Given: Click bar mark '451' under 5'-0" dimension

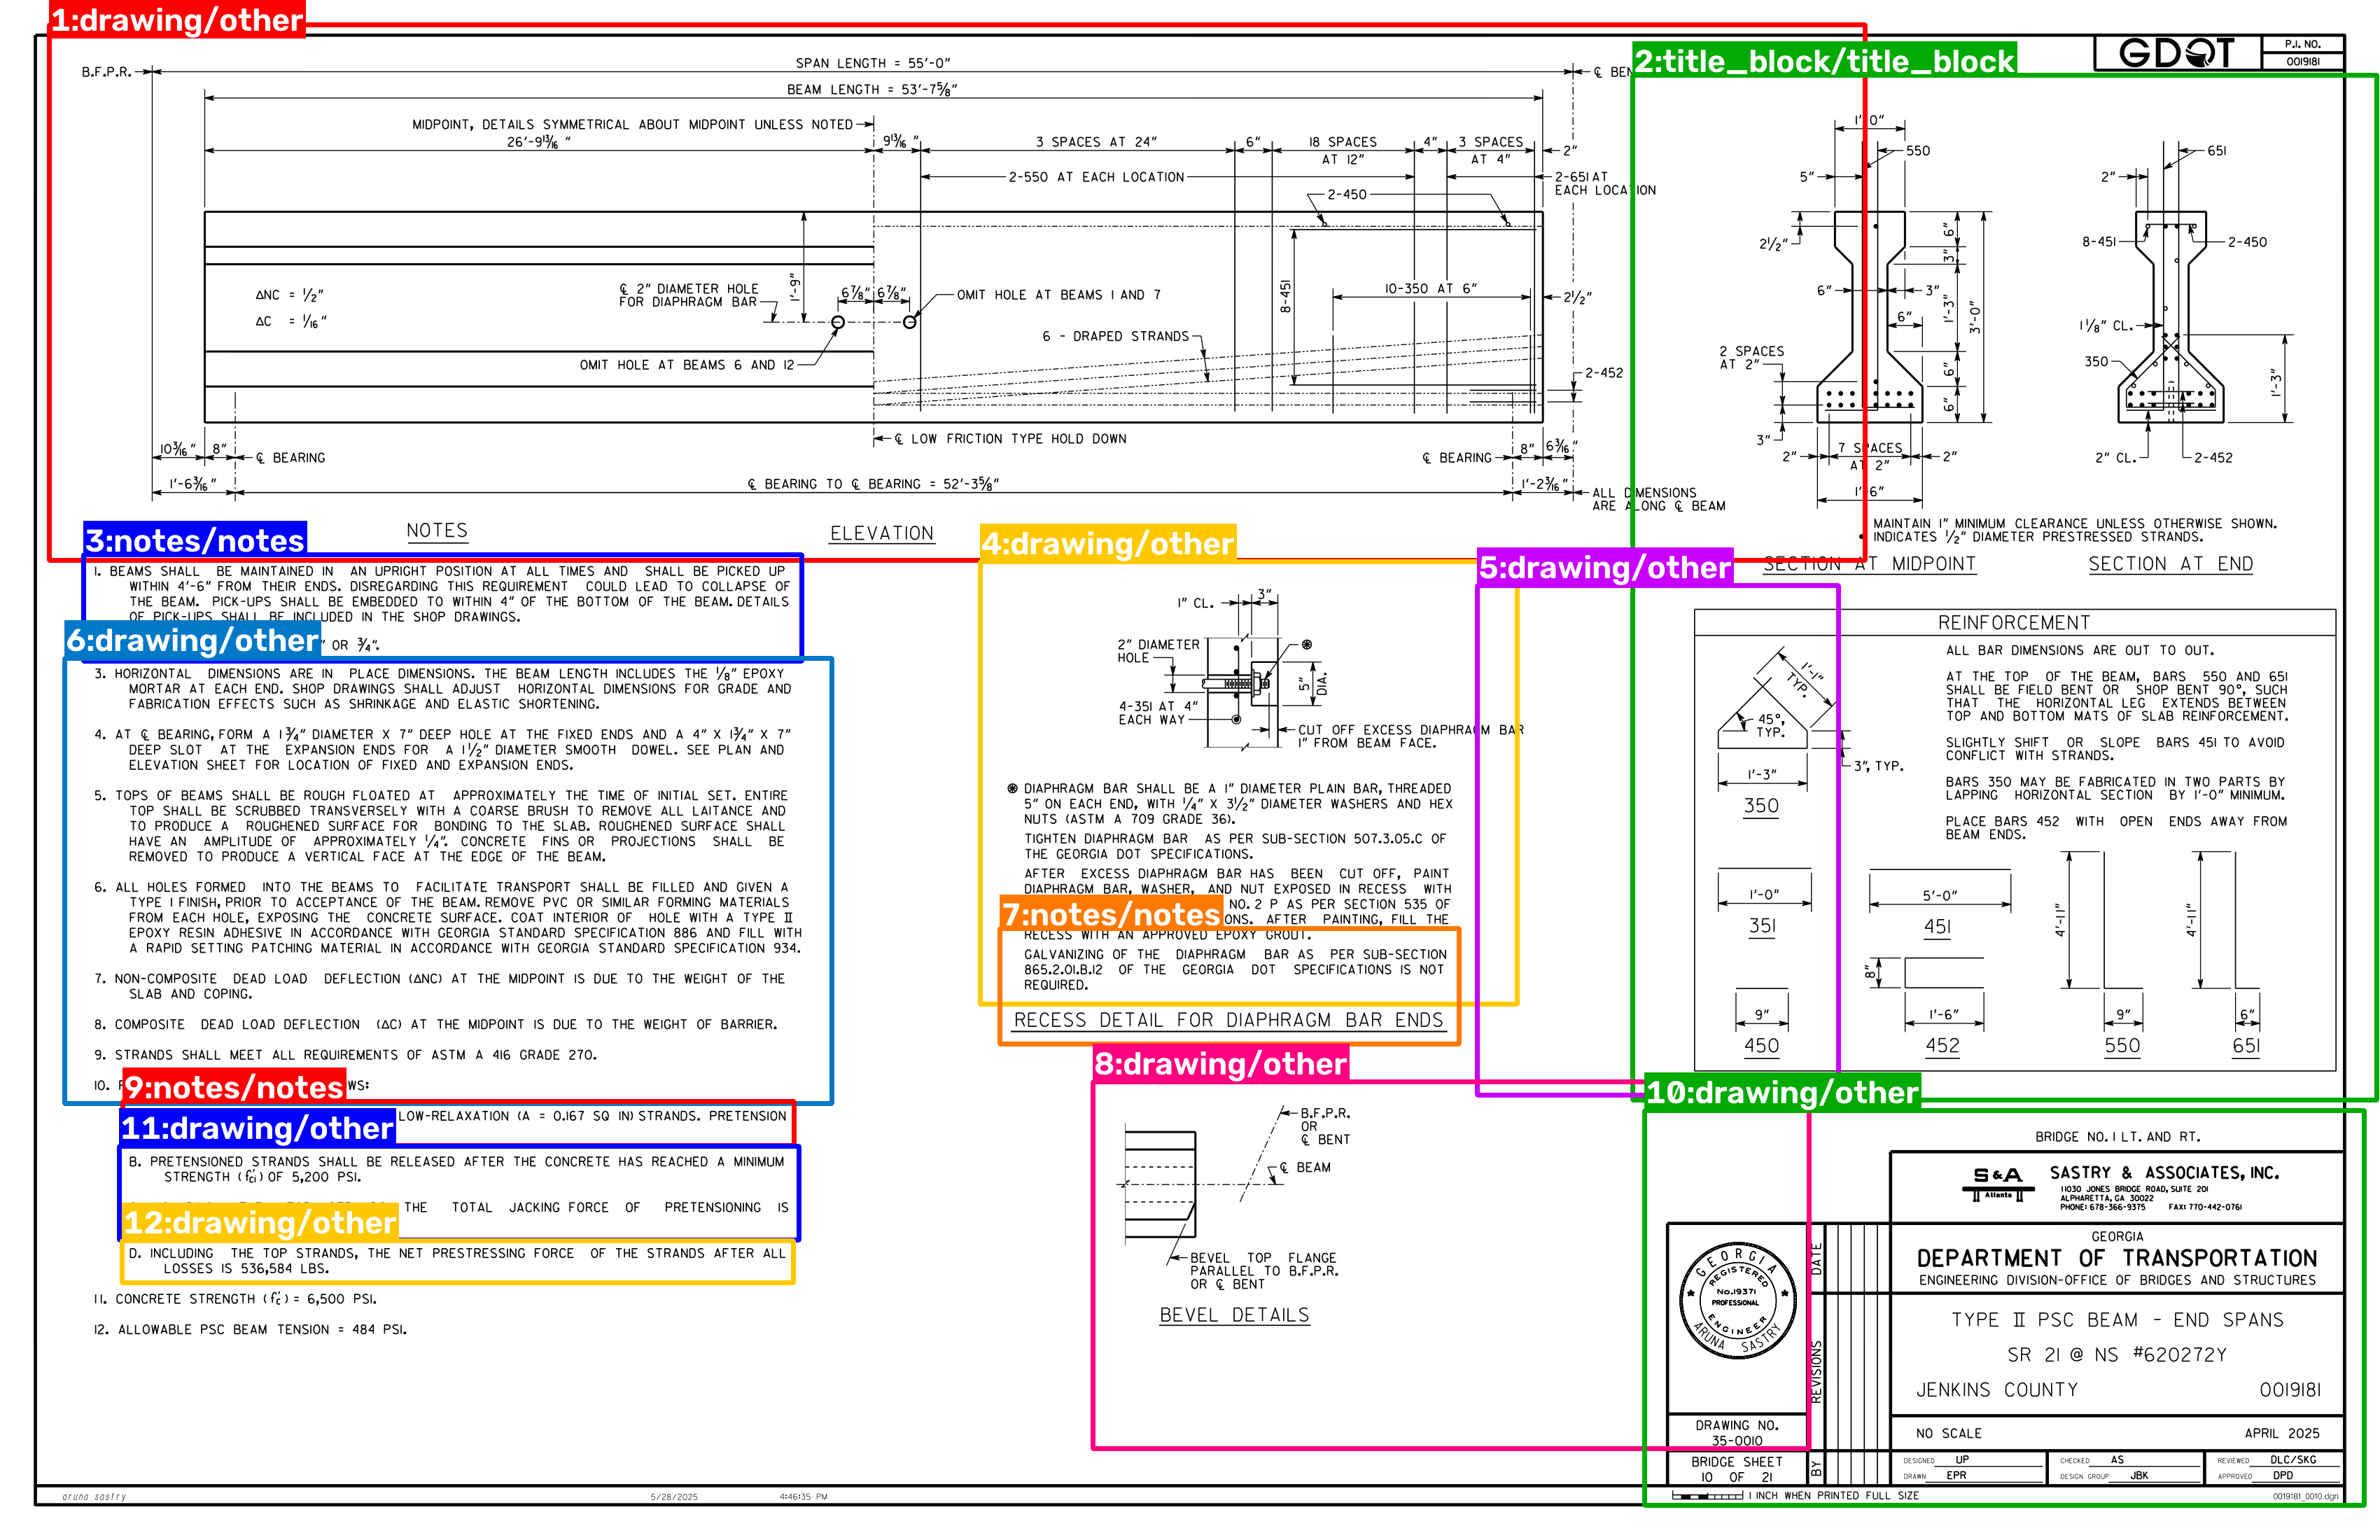Looking at the screenshot, I should click(1938, 927).
